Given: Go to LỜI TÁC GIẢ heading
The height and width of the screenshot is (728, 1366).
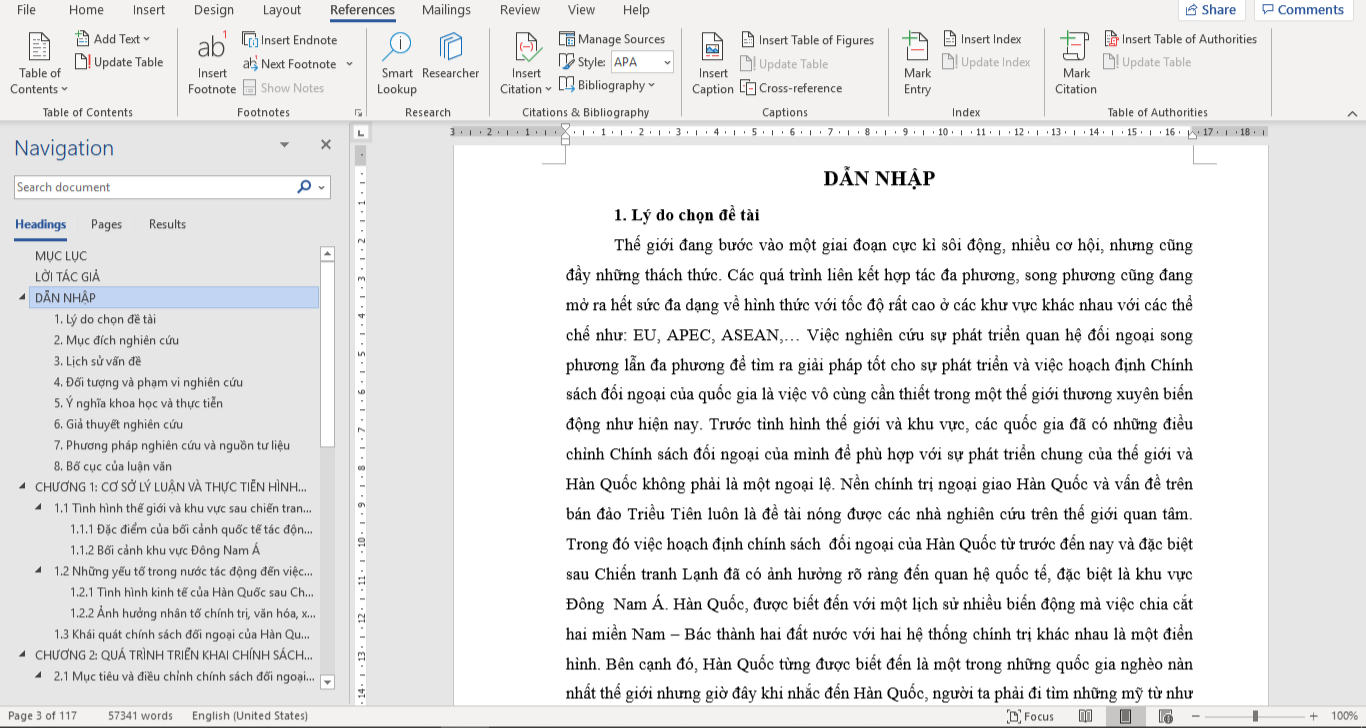Looking at the screenshot, I should [67, 277].
